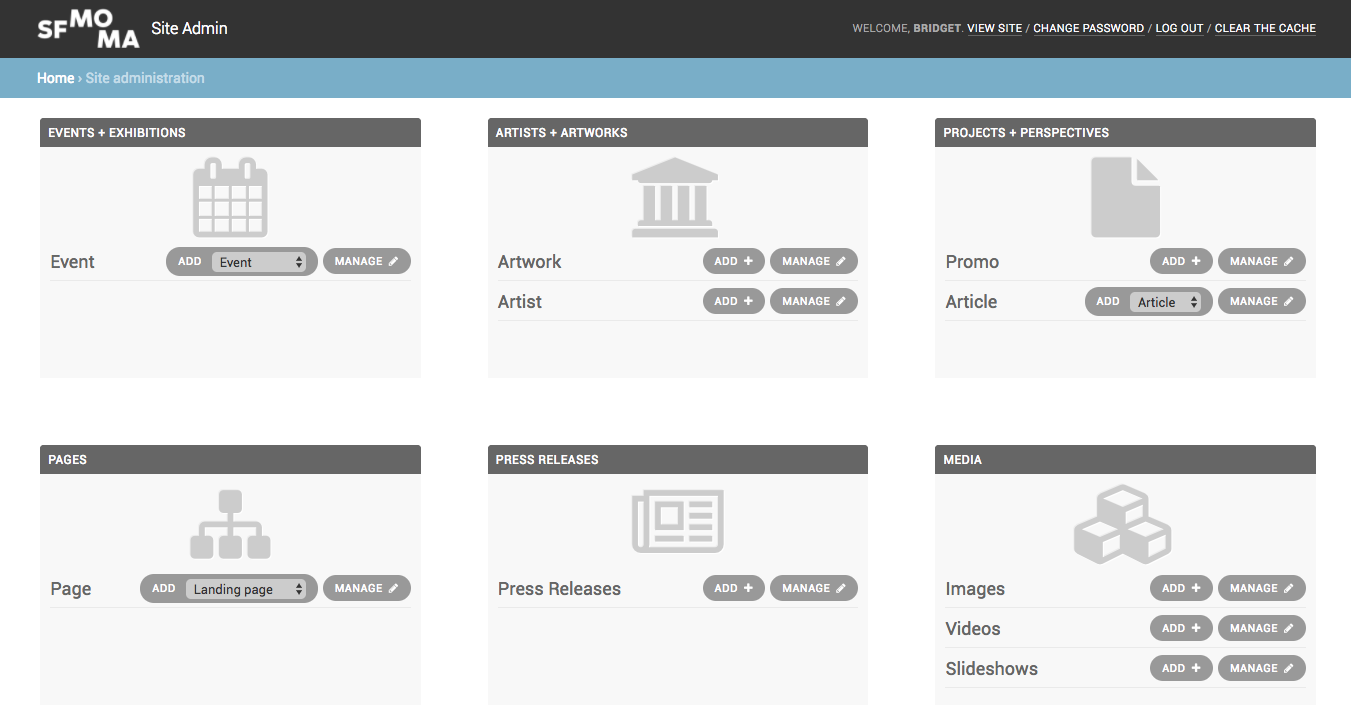The height and width of the screenshot is (728, 1351).
Task: Open the Change Password link
Action: [1088, 29]
